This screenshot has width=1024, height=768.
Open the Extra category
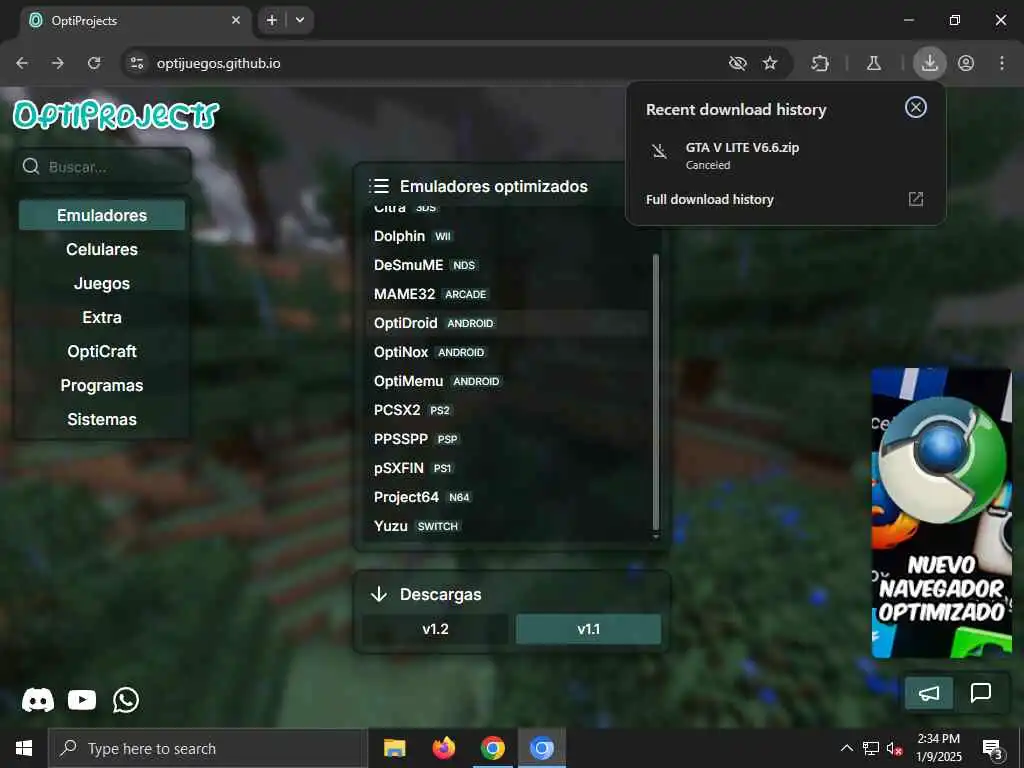pyautogui.click(x=102, y=317)
